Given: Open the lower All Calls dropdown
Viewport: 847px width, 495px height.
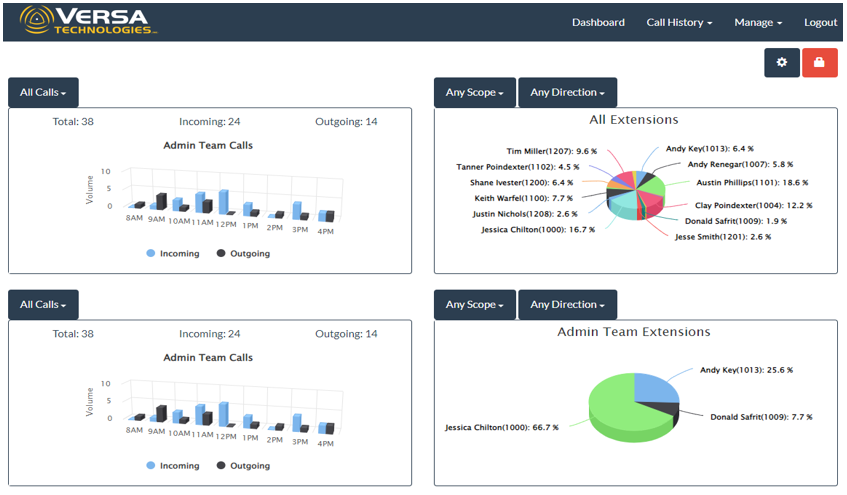Looking at the screenshot, I should click(x=43, y=305).
